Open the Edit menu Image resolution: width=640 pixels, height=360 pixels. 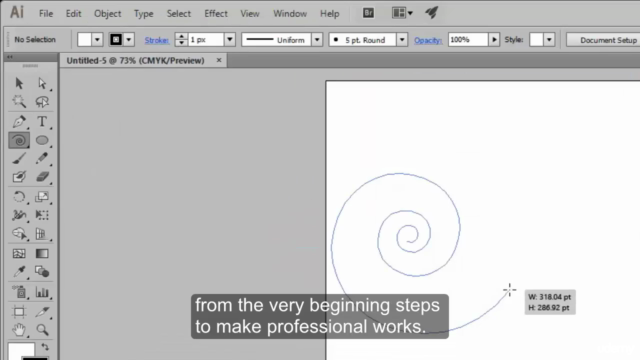73,13
